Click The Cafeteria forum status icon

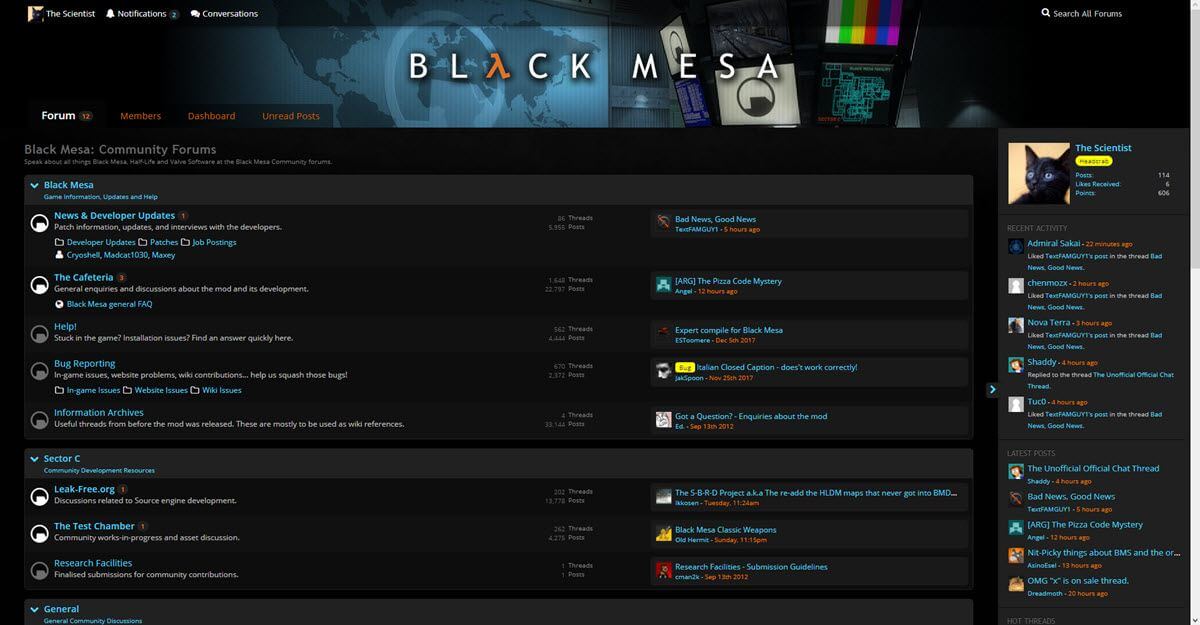click(x=39, y=285)
